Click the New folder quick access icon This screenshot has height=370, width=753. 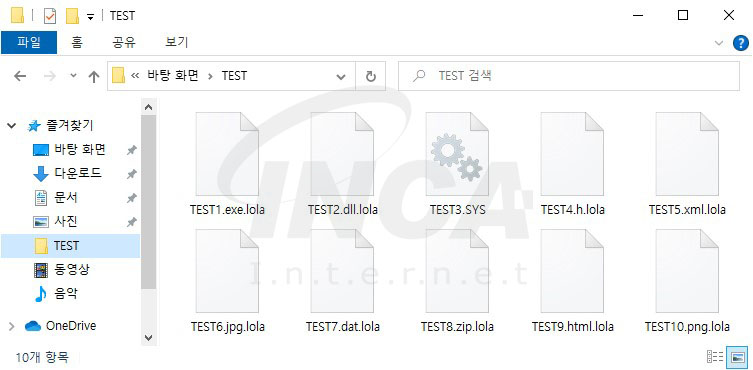pos(73,16)
